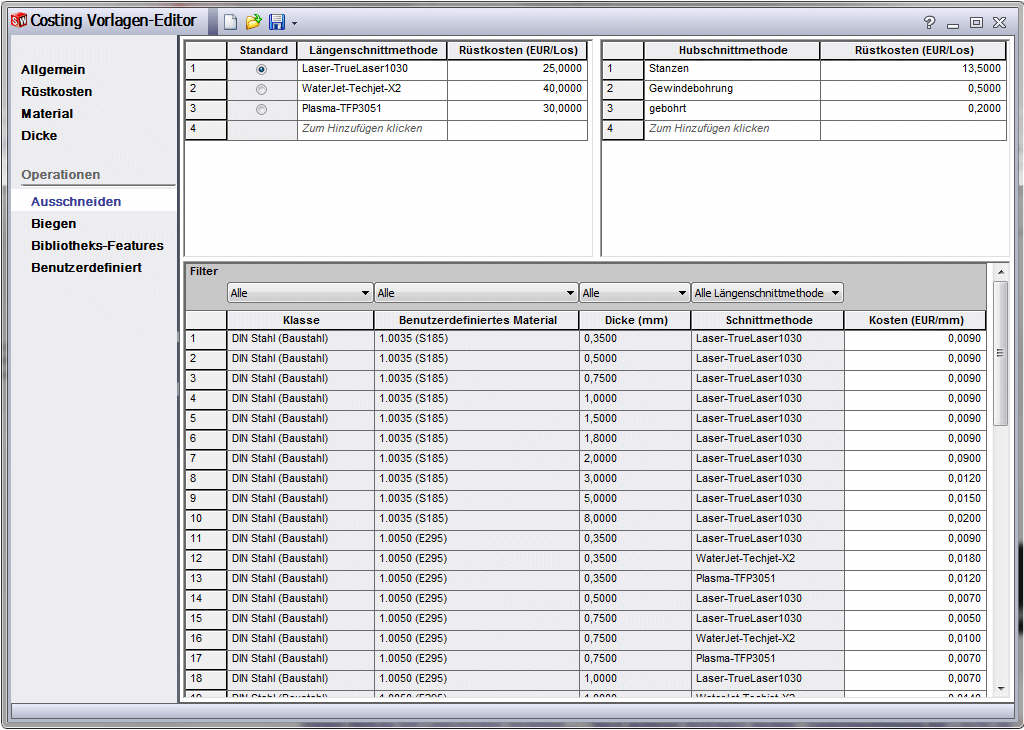This screenshot has height=730, width=1024.
Task: Go to the Rüstkosten section
Action: coord(56,92)
